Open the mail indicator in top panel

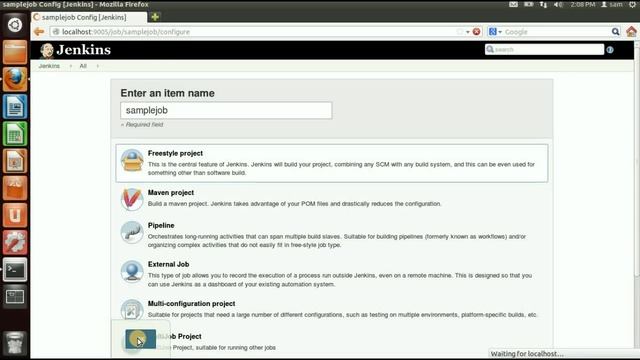[x=513, y=4]
